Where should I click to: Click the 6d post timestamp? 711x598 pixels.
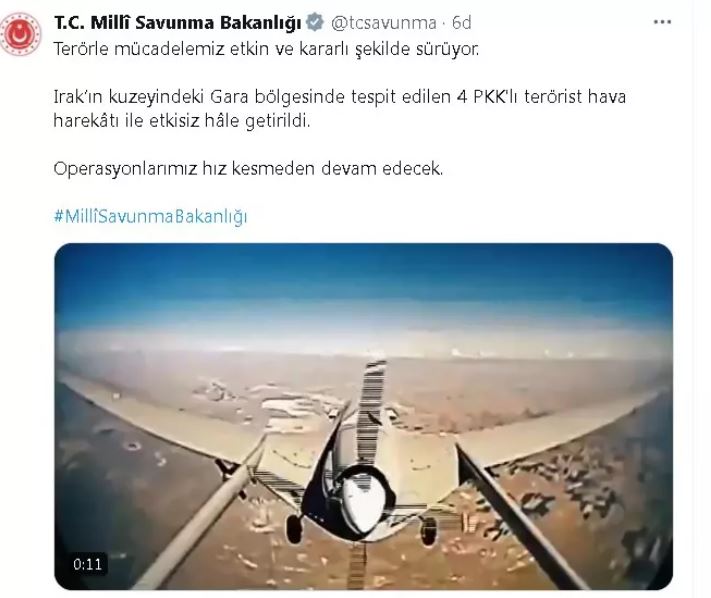point(462,23)
